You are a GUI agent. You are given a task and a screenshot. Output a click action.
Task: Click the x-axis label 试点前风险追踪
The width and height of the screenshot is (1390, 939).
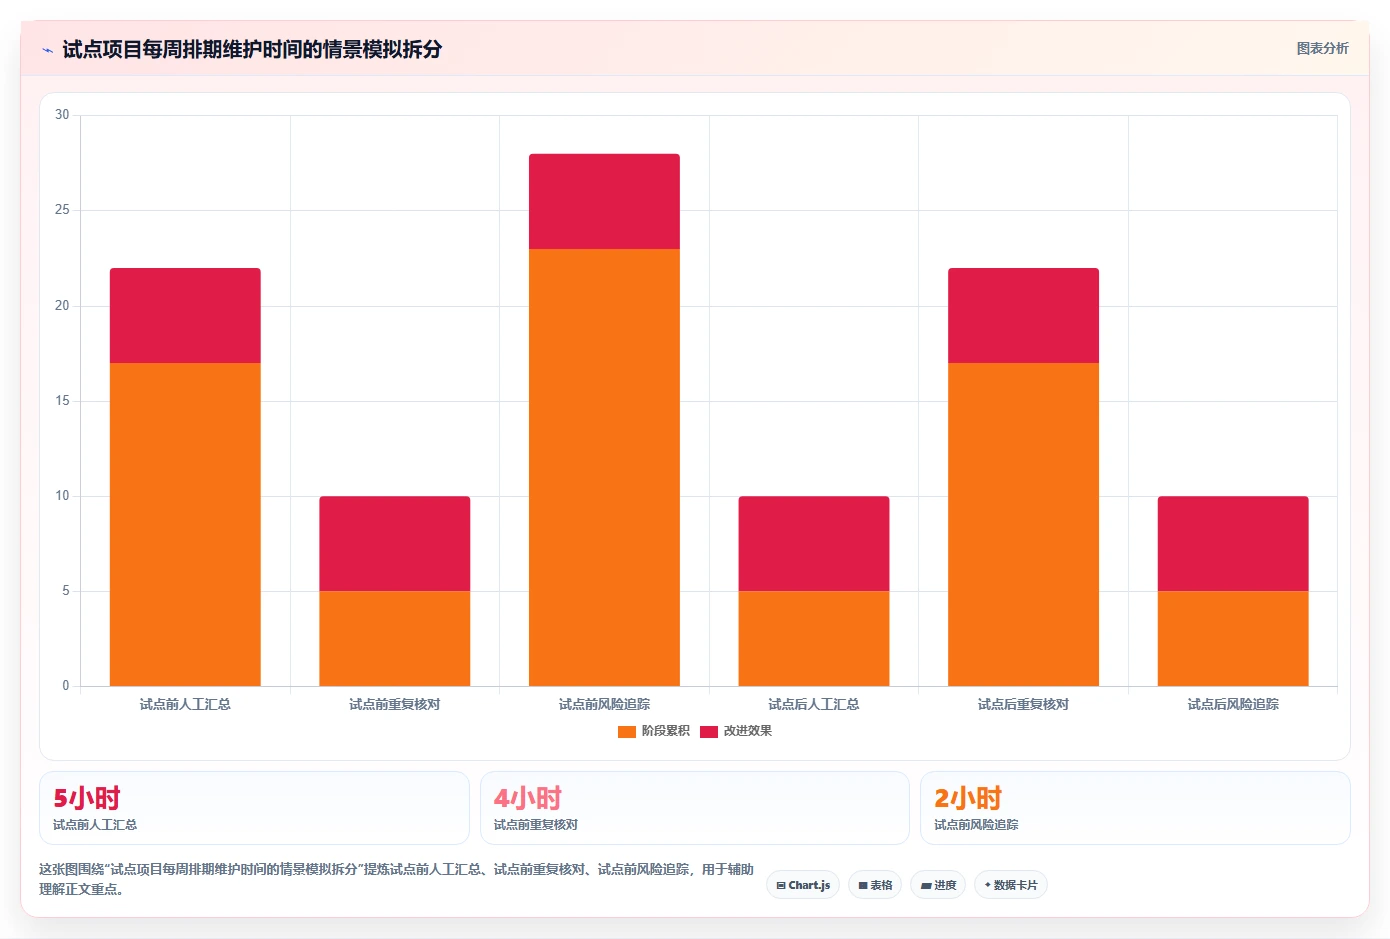[x=604, y=704]
